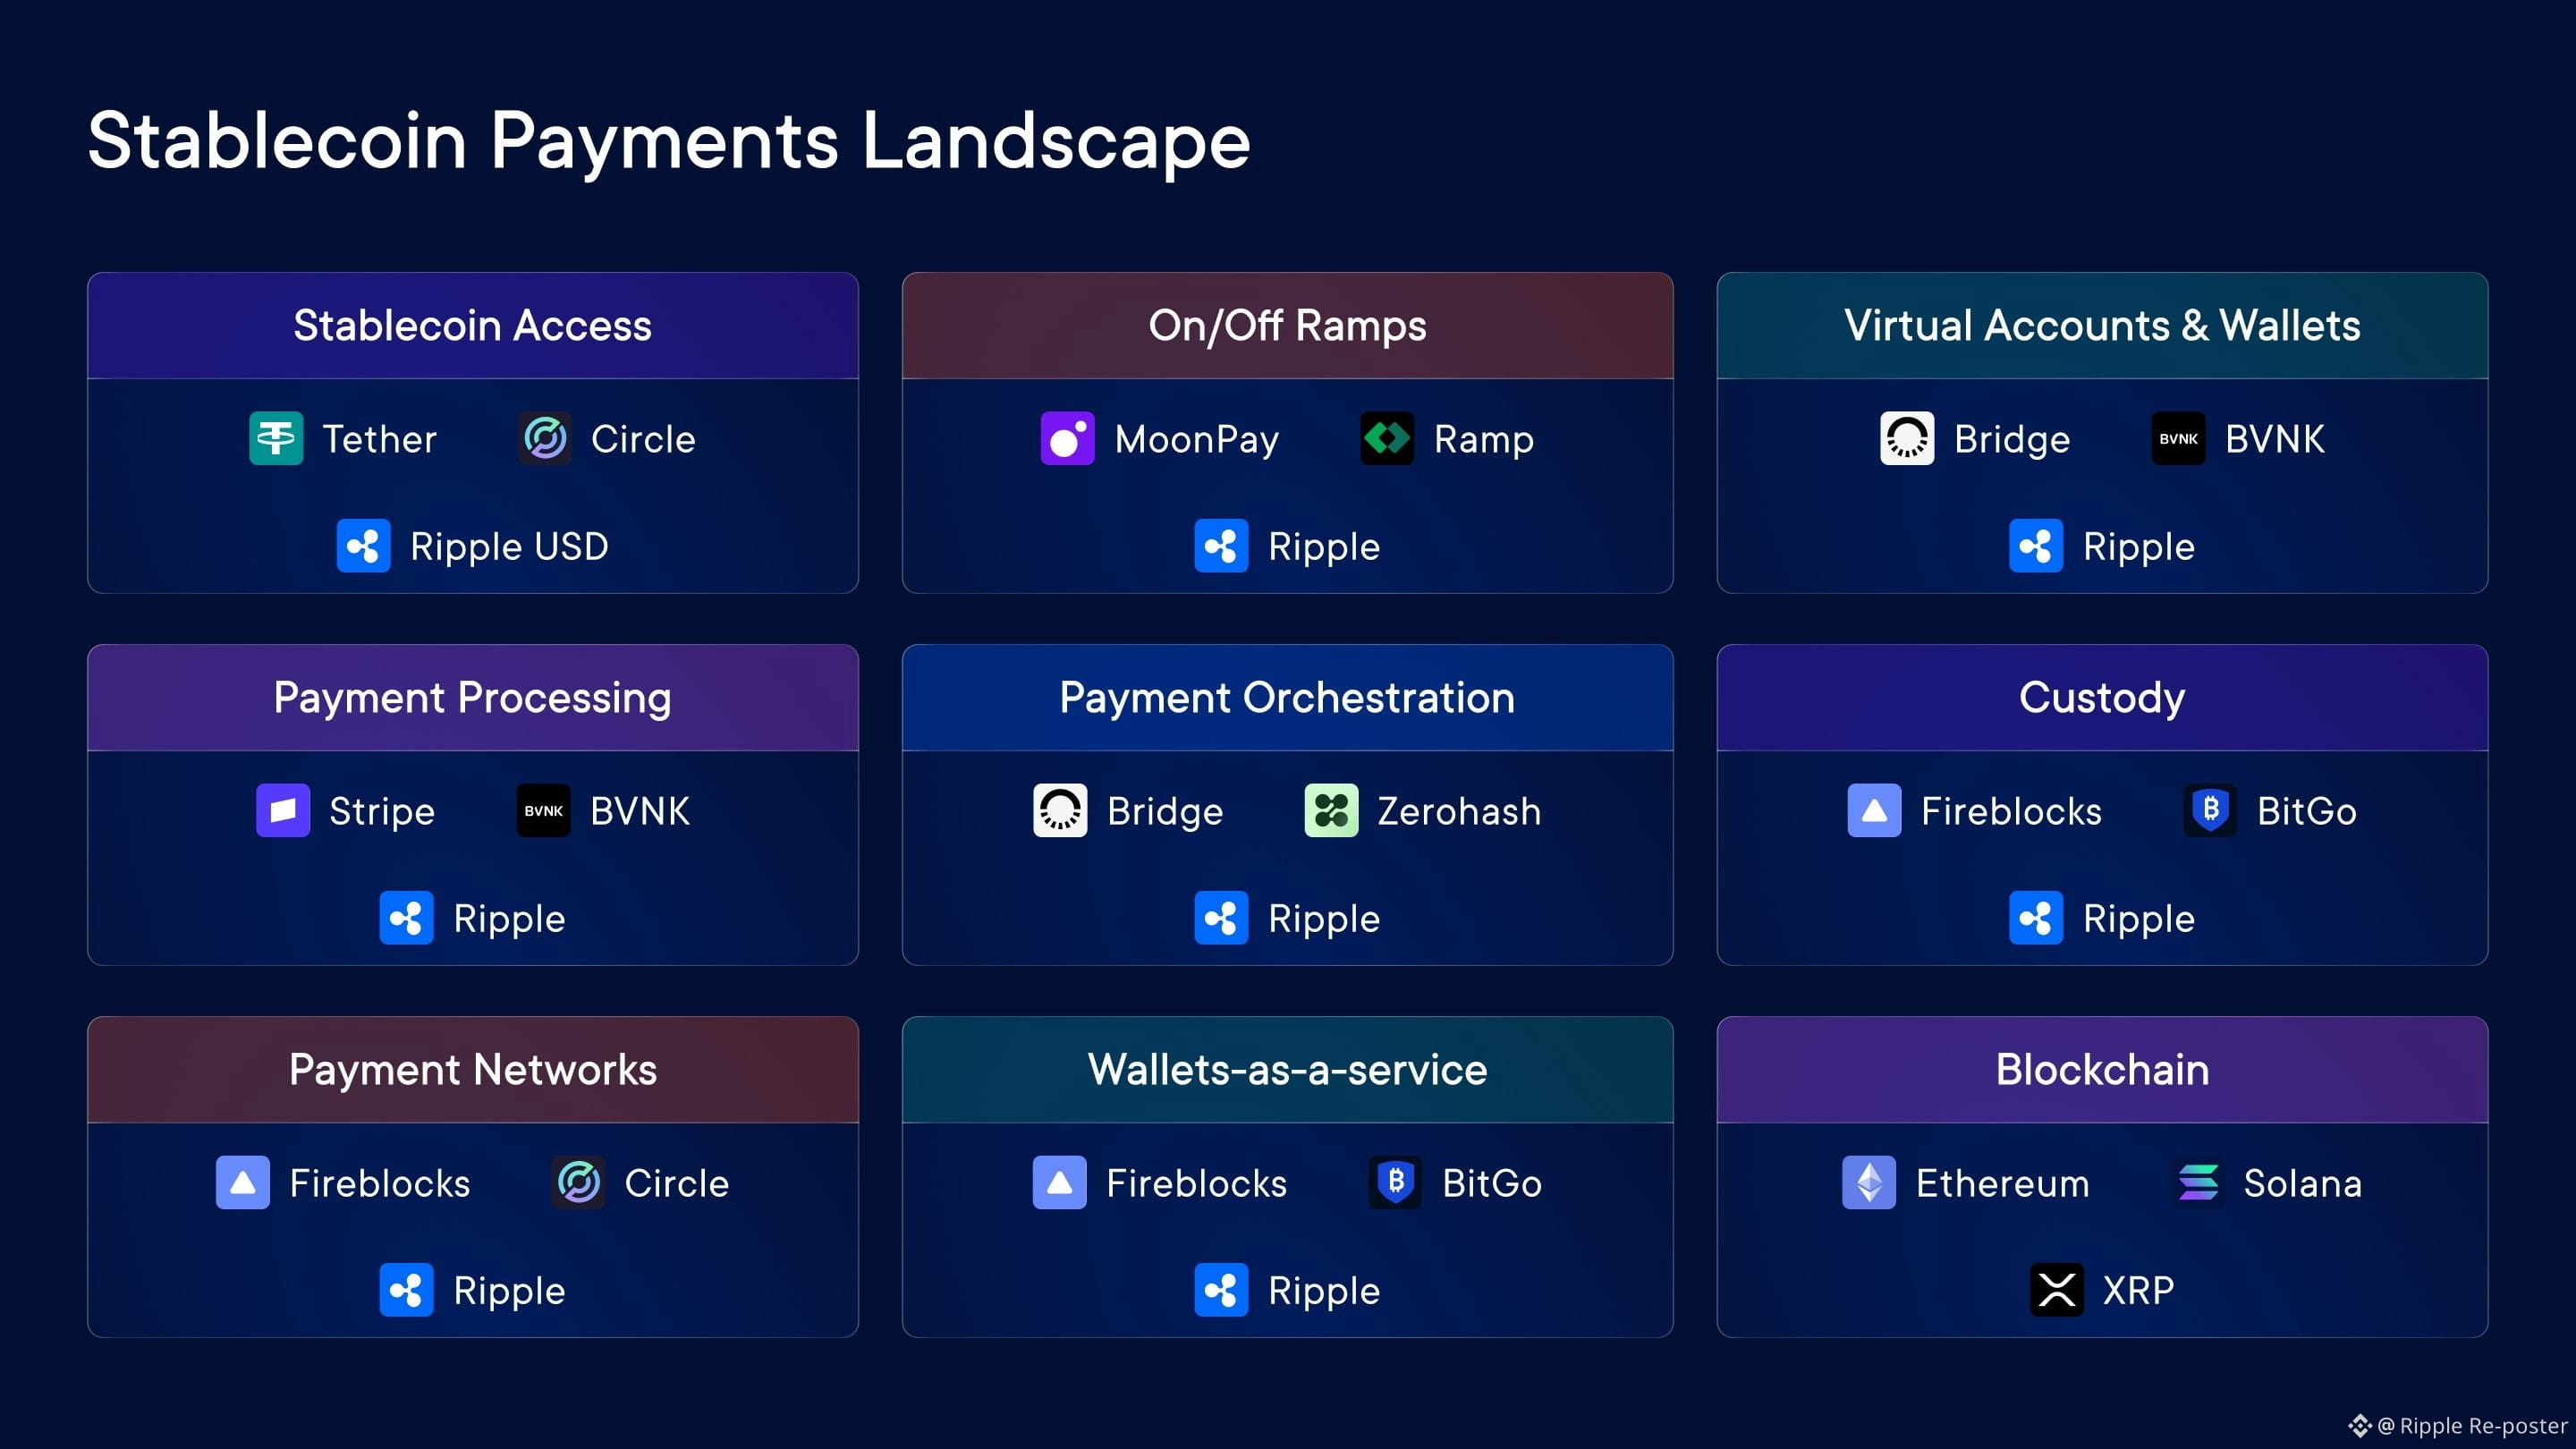Click the Ripple icon under Payment Orchestration

1221,918
